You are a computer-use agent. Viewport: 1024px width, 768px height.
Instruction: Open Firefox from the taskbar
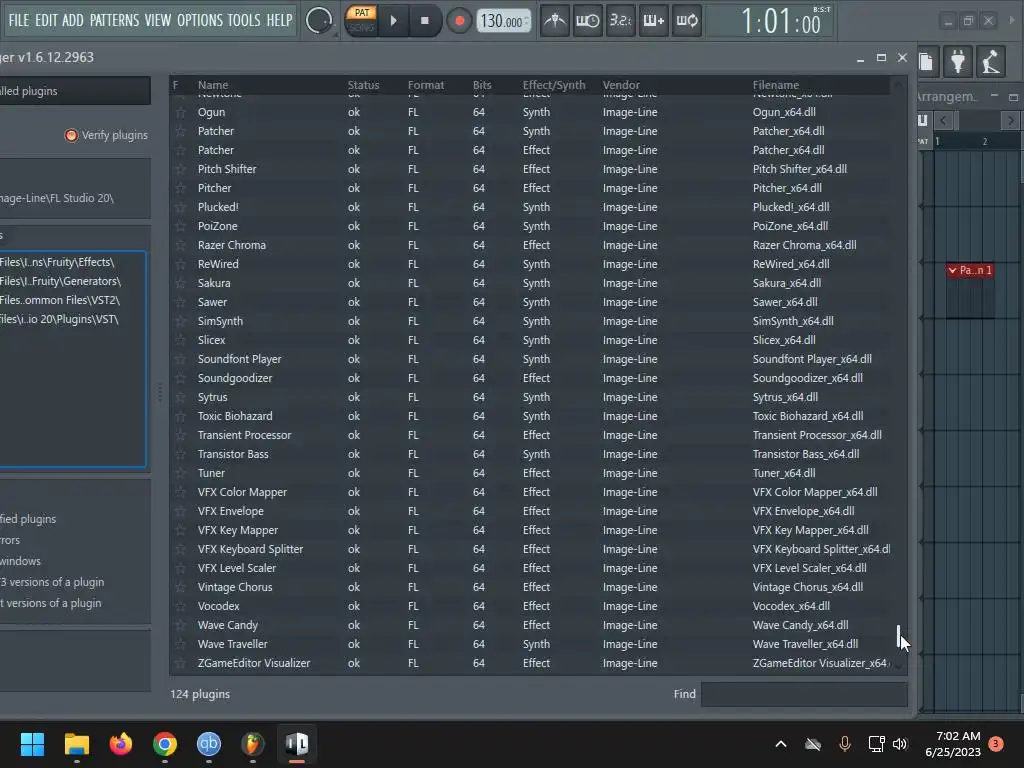[x=121, y=744]
